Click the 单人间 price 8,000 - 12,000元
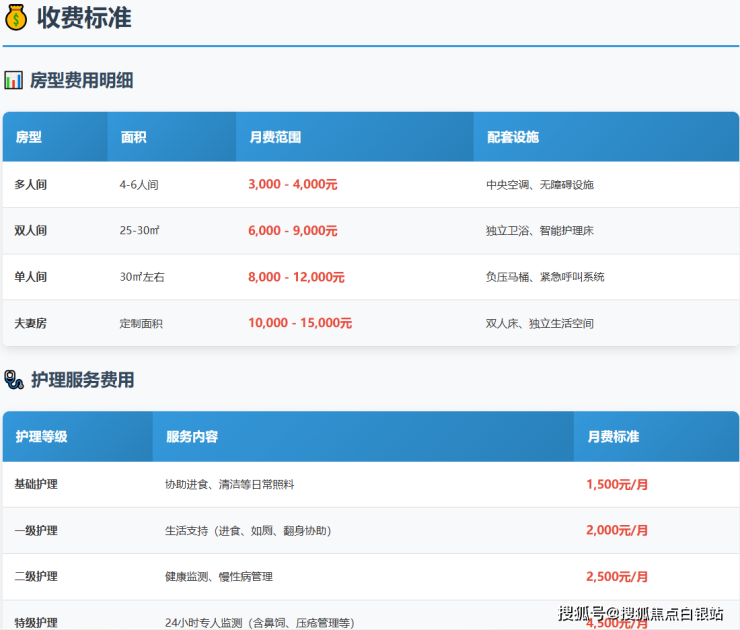 coord(296,277)
